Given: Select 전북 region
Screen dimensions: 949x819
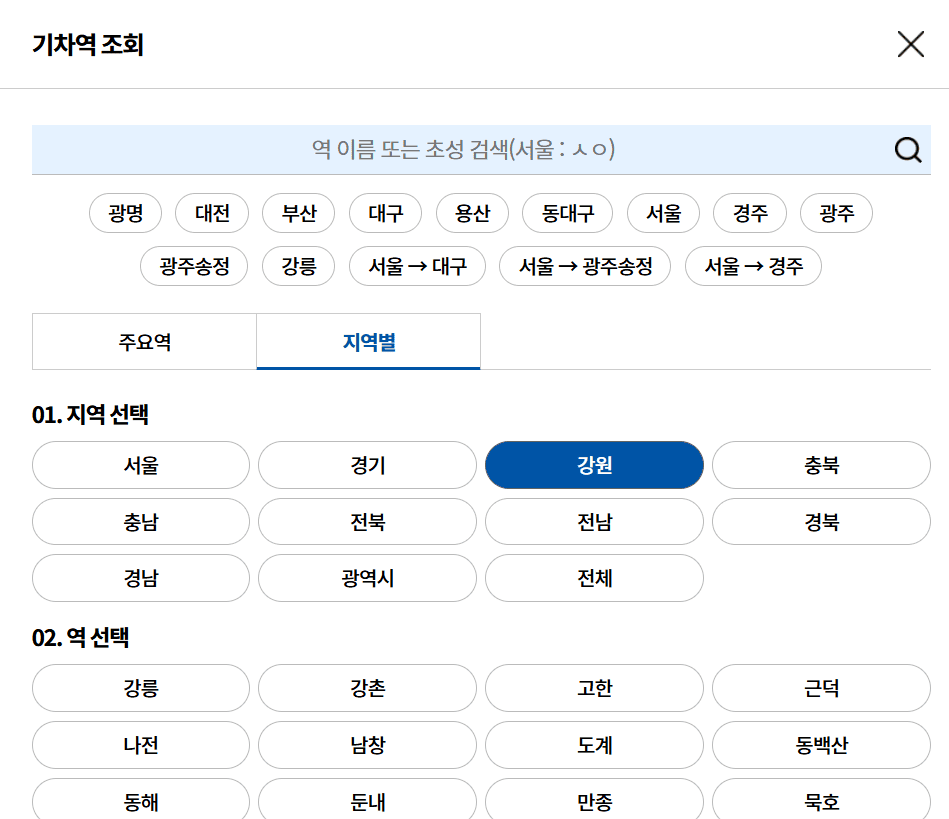Looking at the screenshot, I should tap(367, 522).
